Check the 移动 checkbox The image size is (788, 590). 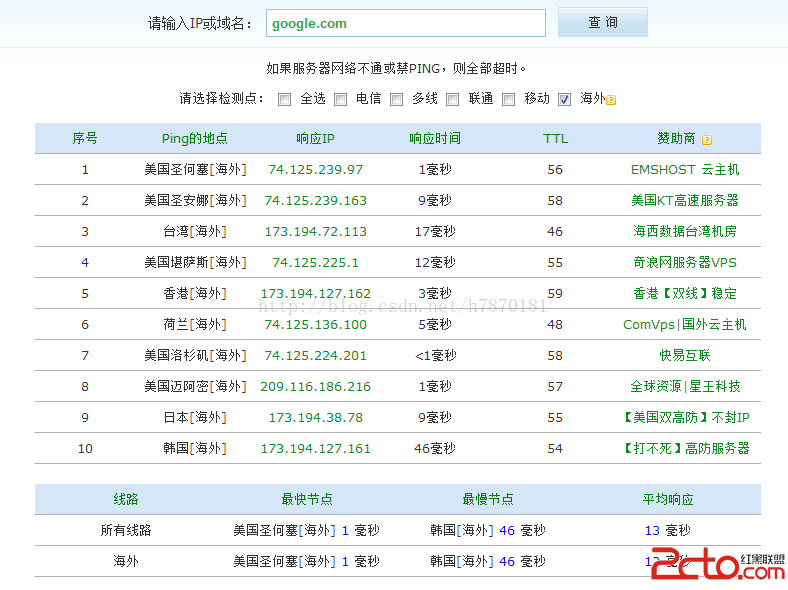tap(509, 100)
